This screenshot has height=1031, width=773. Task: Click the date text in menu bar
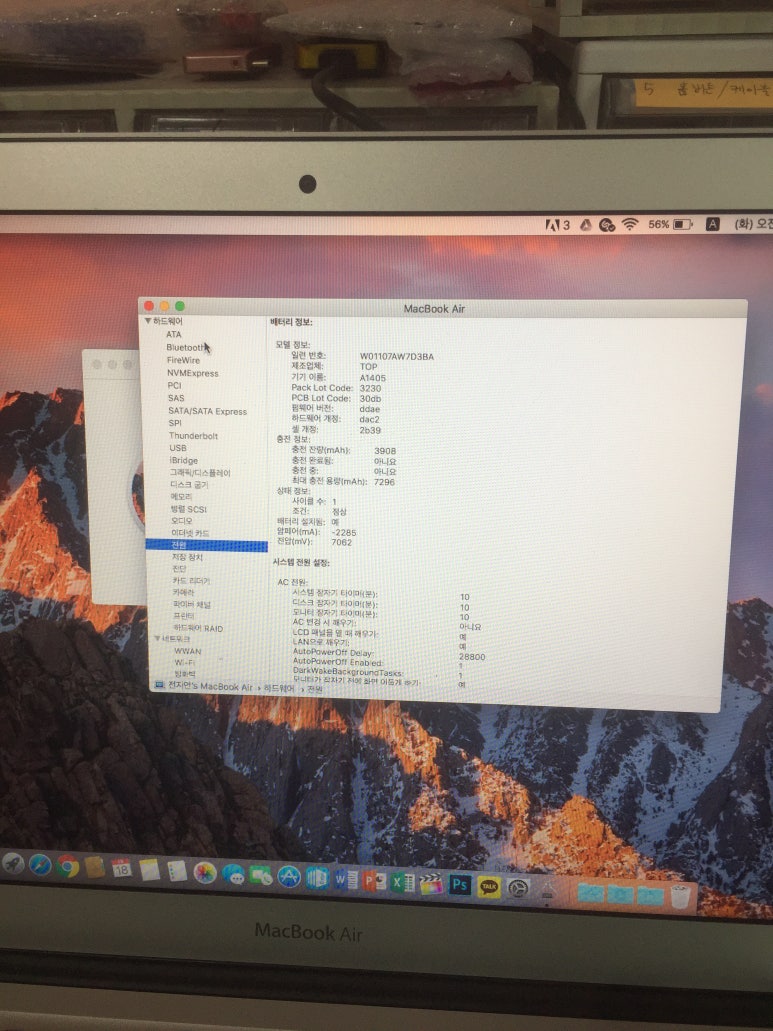pyautogui.click(x=753, y=224)
